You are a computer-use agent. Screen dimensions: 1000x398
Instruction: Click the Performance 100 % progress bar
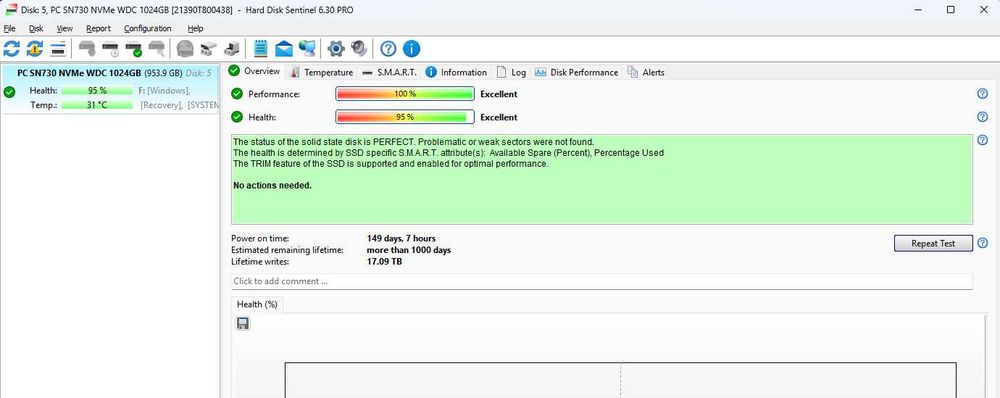click(x=405, y=94)
